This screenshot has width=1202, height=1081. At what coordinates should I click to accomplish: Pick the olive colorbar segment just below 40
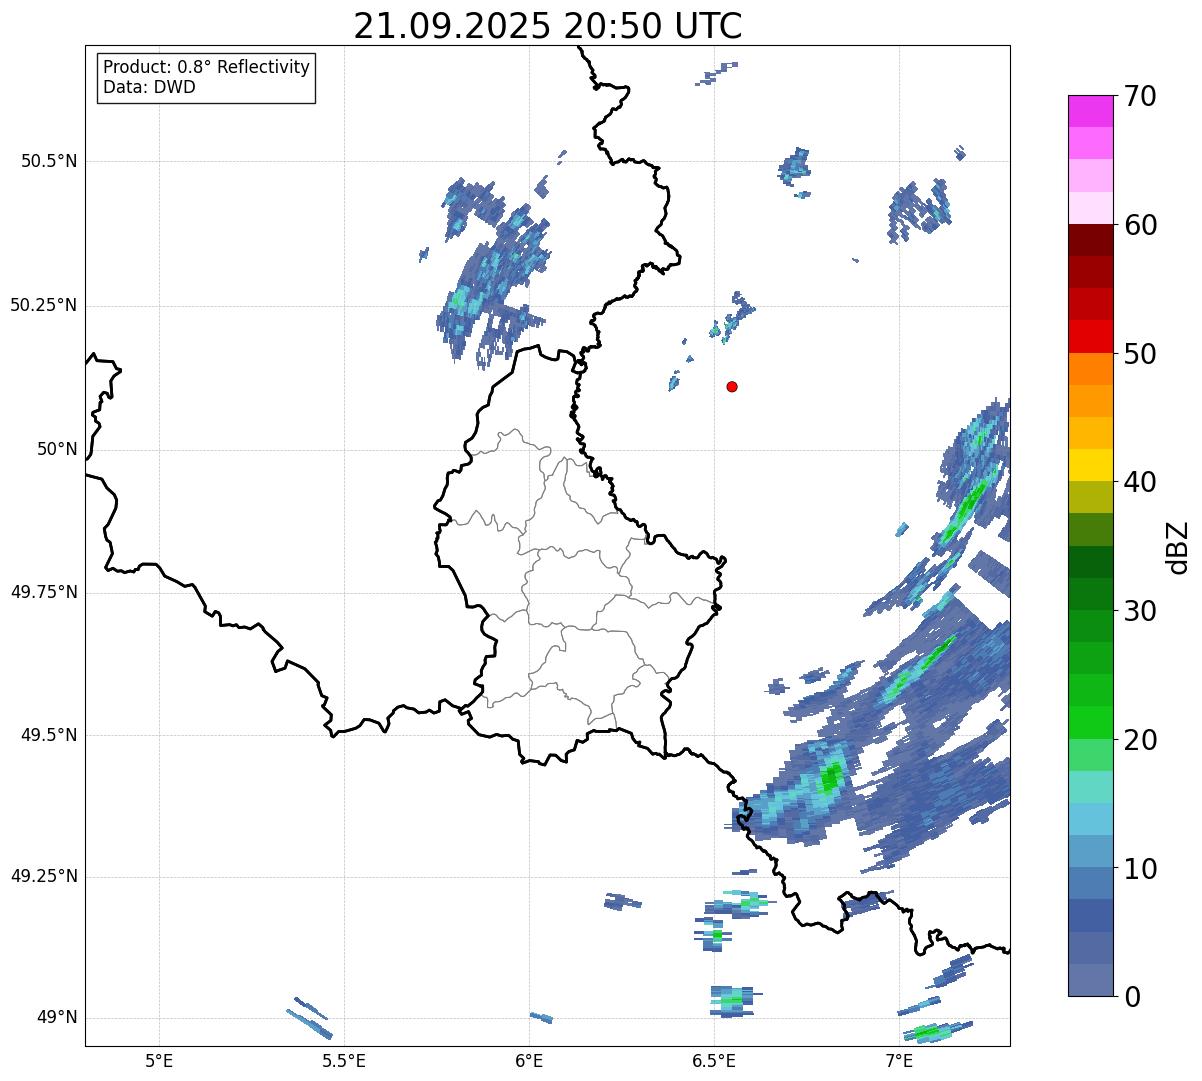tap(1090, 498)
